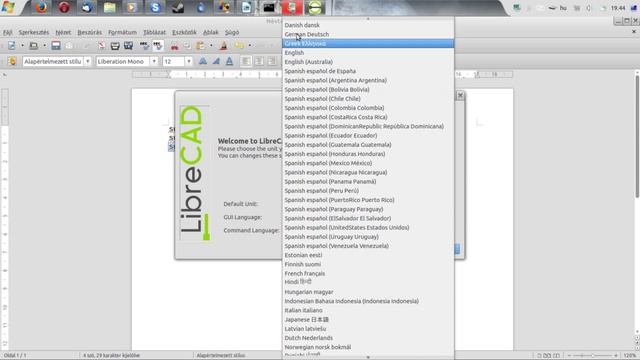Open the Ablak menu
This screenshot has height=360, width=640.
click(211, 32)
